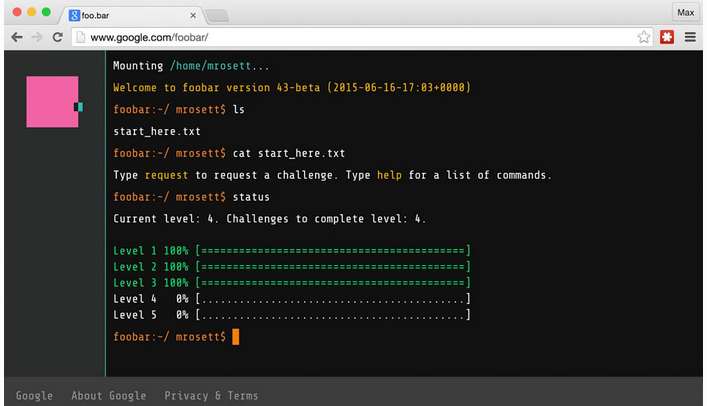Click the red extension icon in toolbar

pos(667,37)
